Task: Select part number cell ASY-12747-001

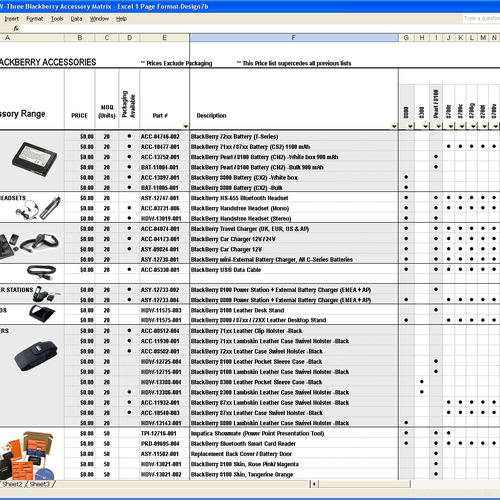Action: 165,198
